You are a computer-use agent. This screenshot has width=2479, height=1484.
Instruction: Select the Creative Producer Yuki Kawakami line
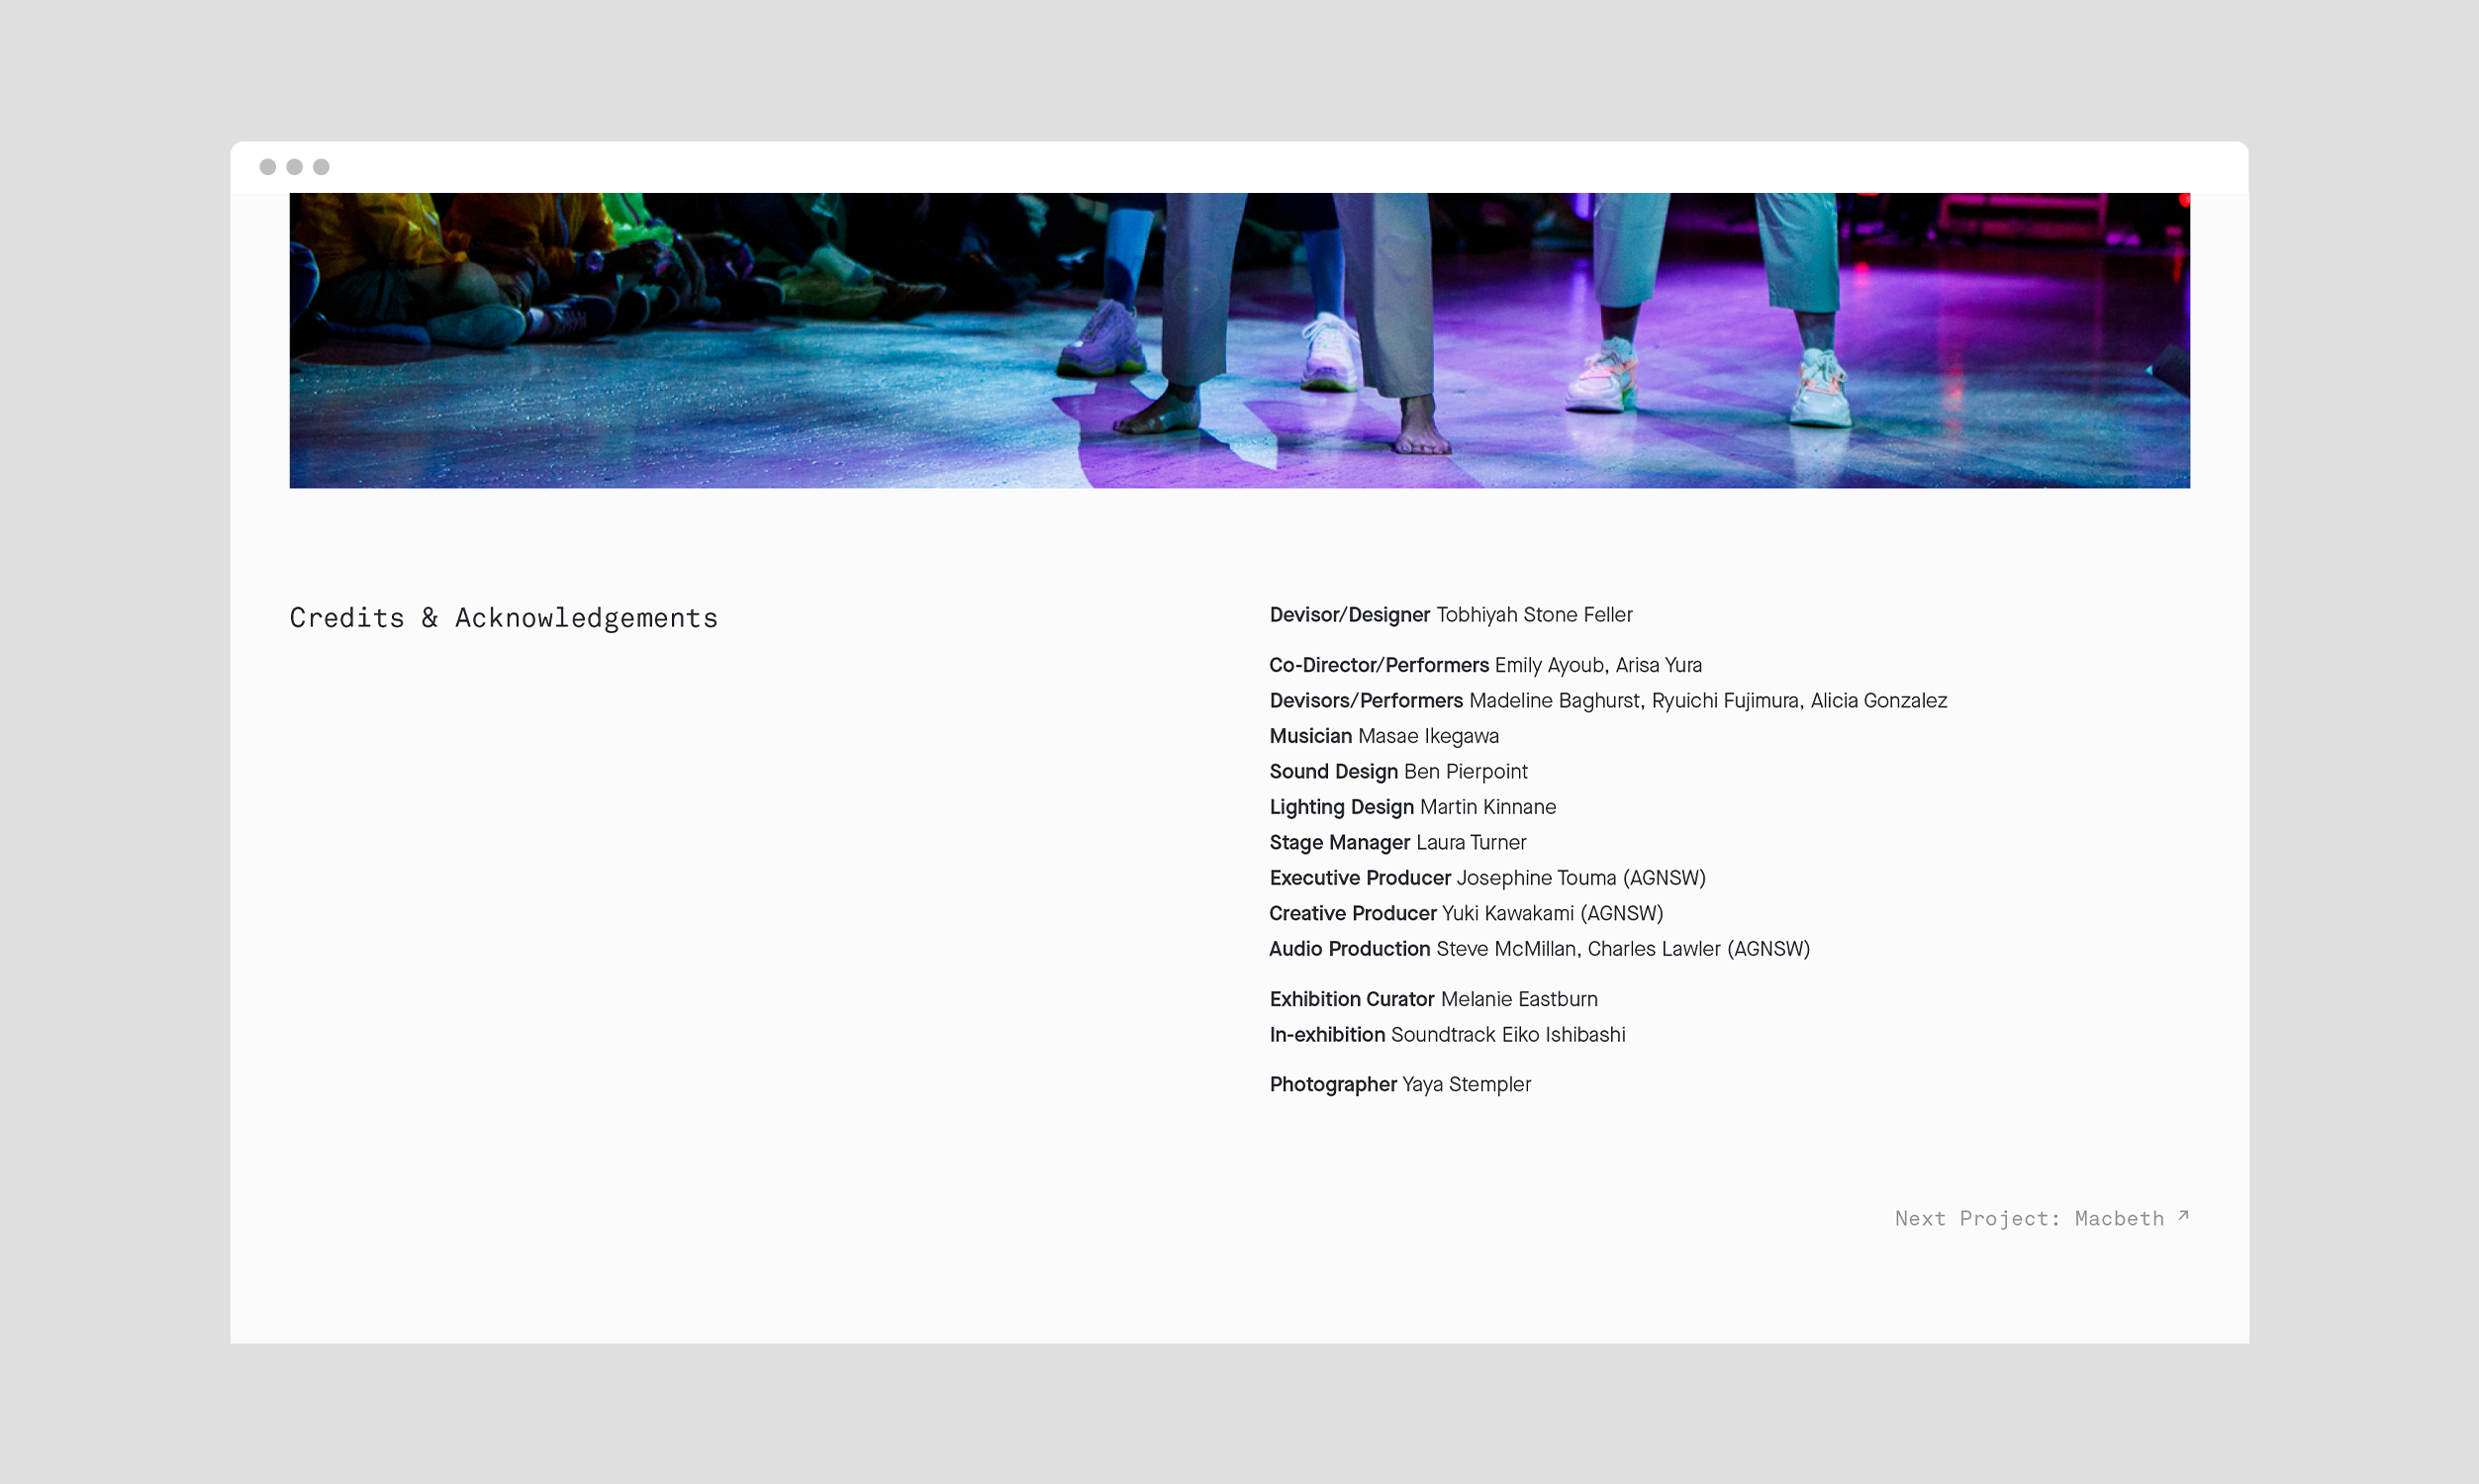(x=1466, y=913)
